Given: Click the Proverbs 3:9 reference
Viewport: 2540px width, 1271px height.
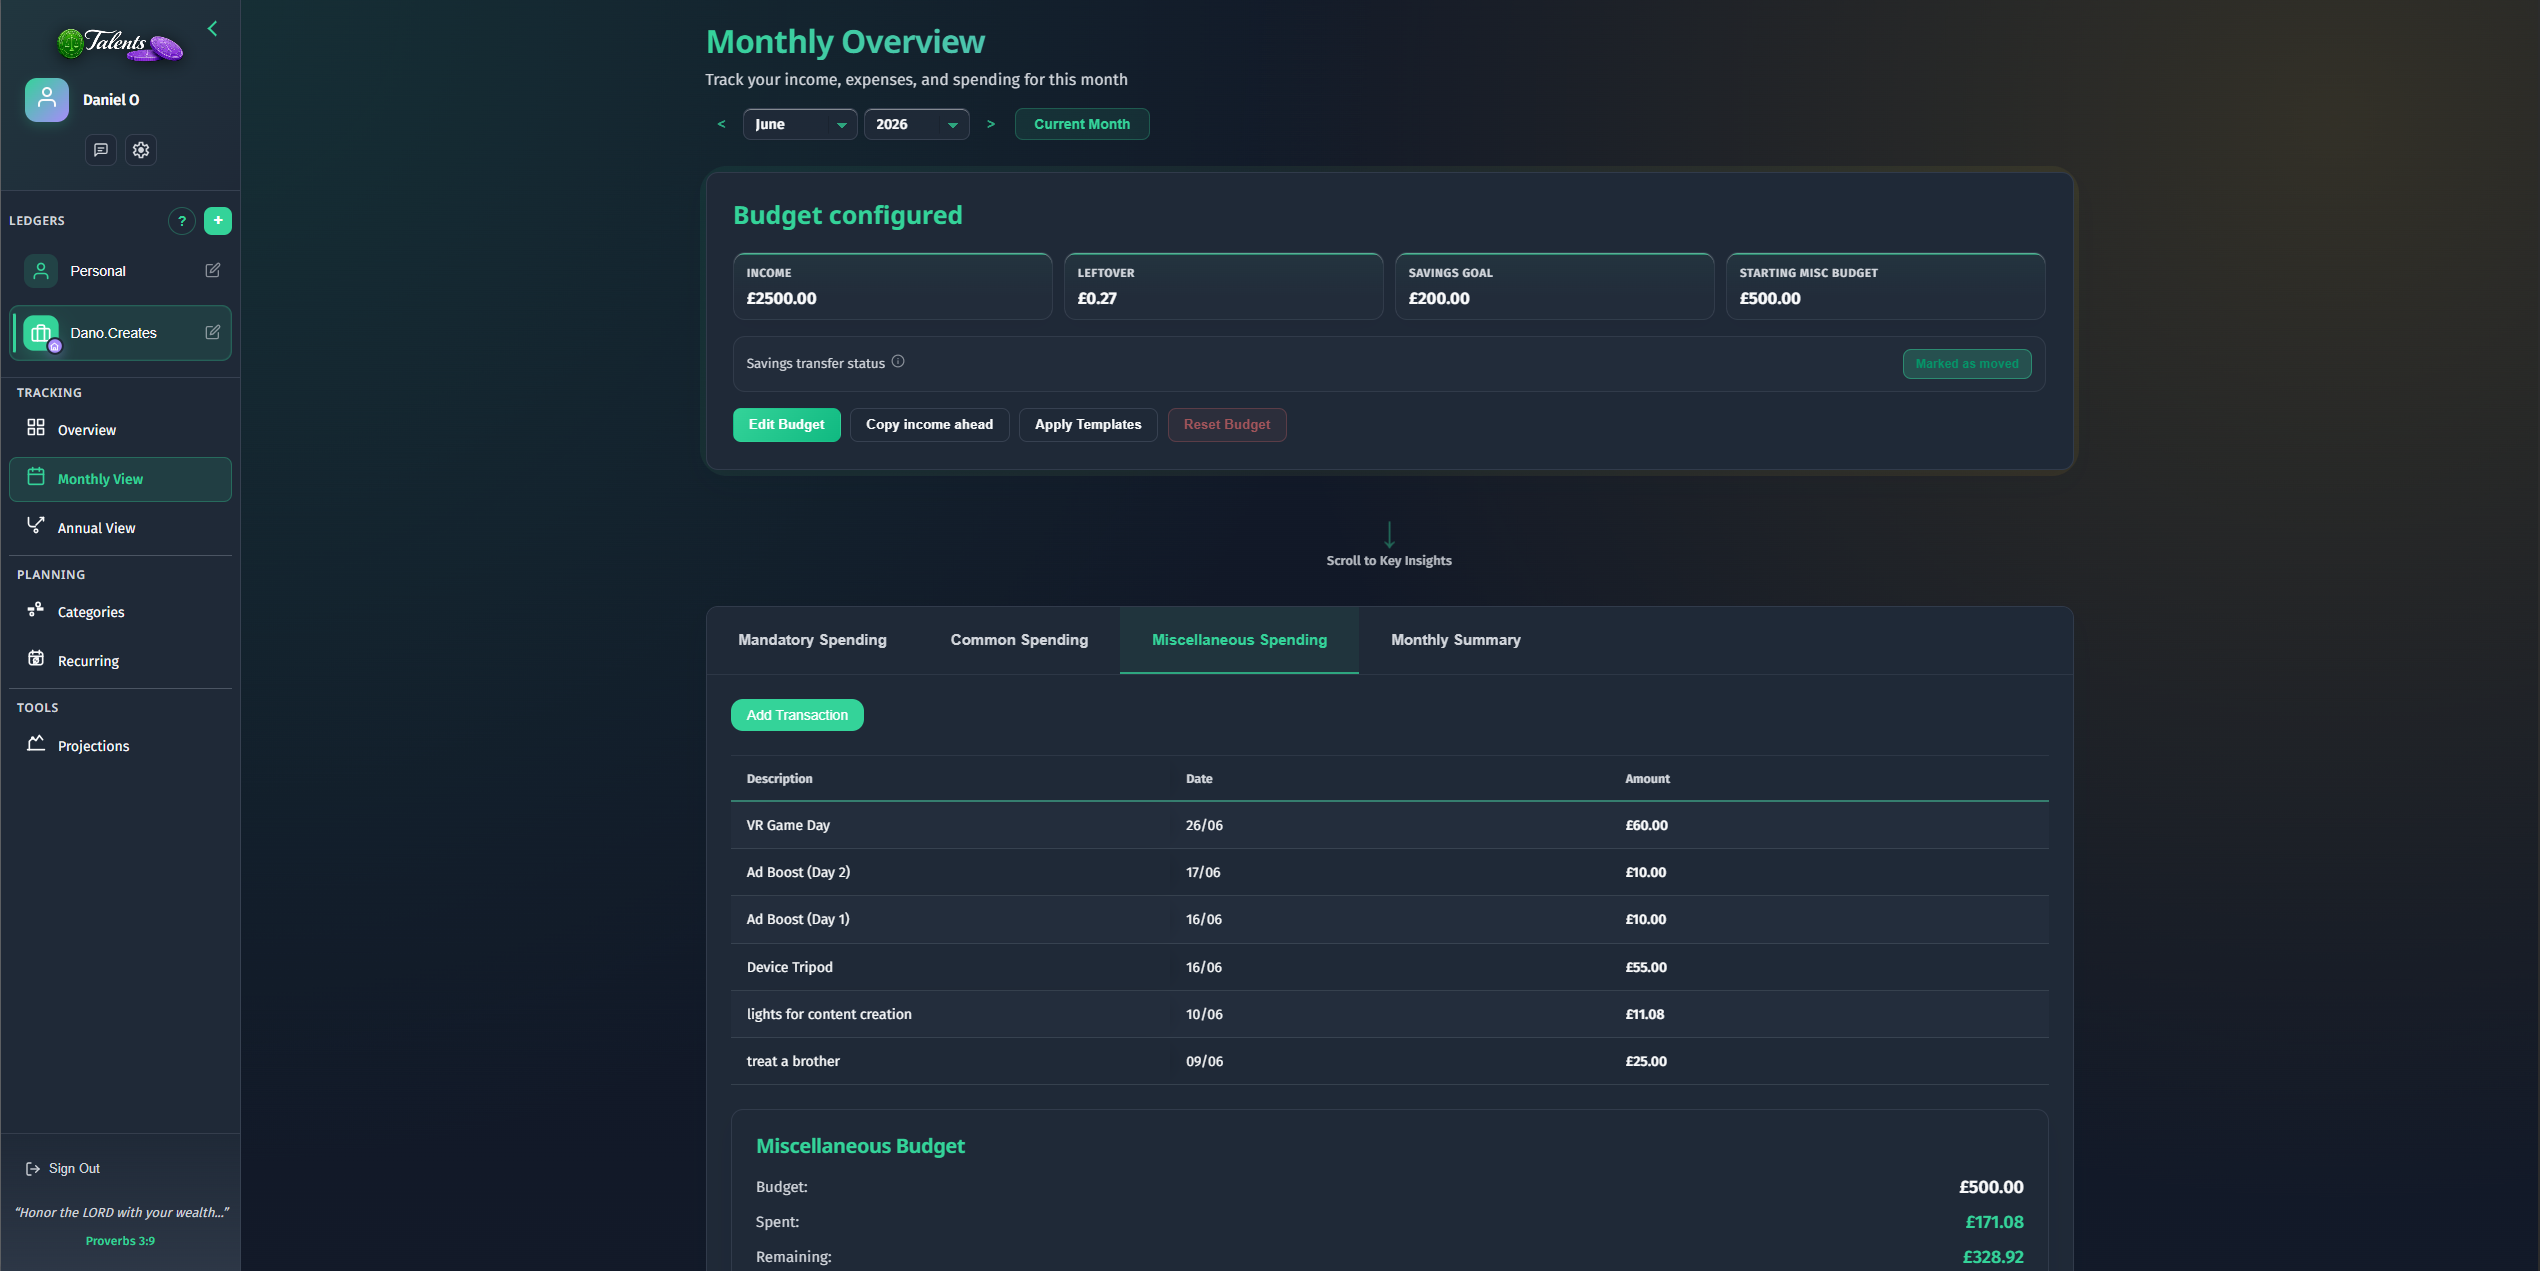Looking at the screenshot, I should (x=120, y=1241).
